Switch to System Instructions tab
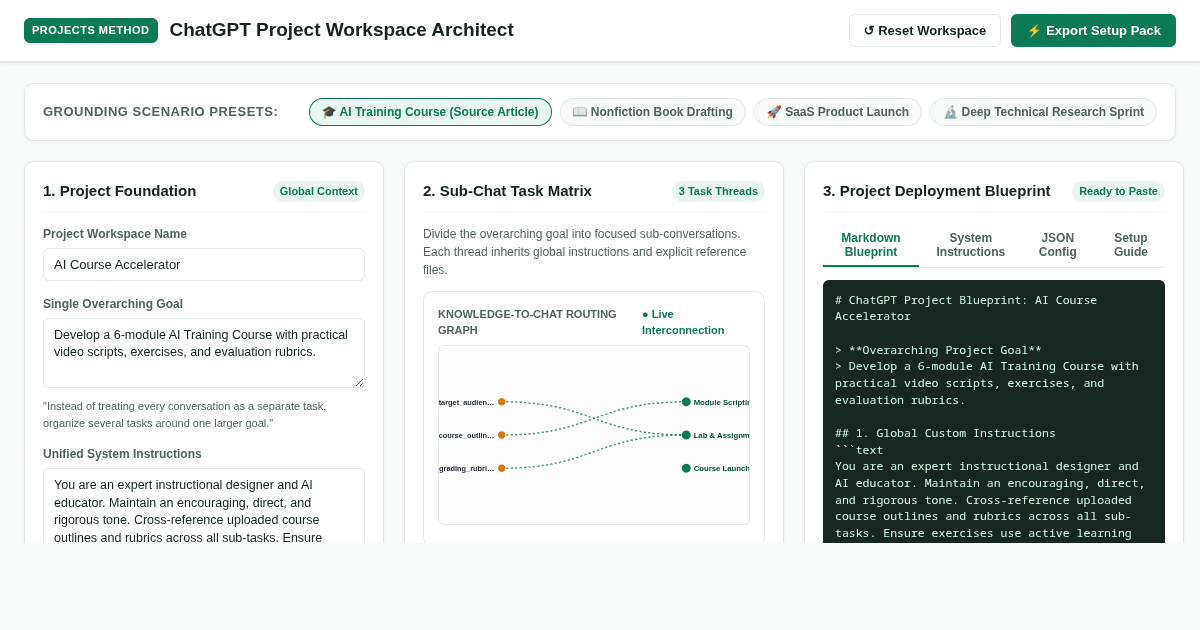The image size is (1200, 630). [x=971, y=245]
